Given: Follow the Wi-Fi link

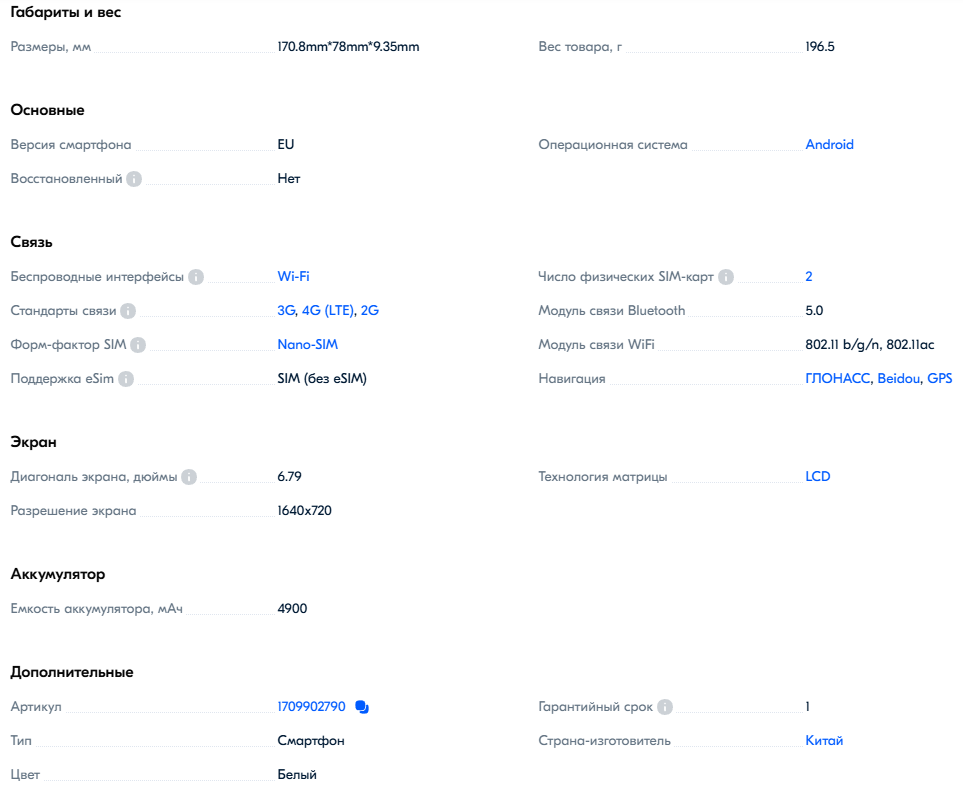Looking at the screenshot, I should pos(293,277).
